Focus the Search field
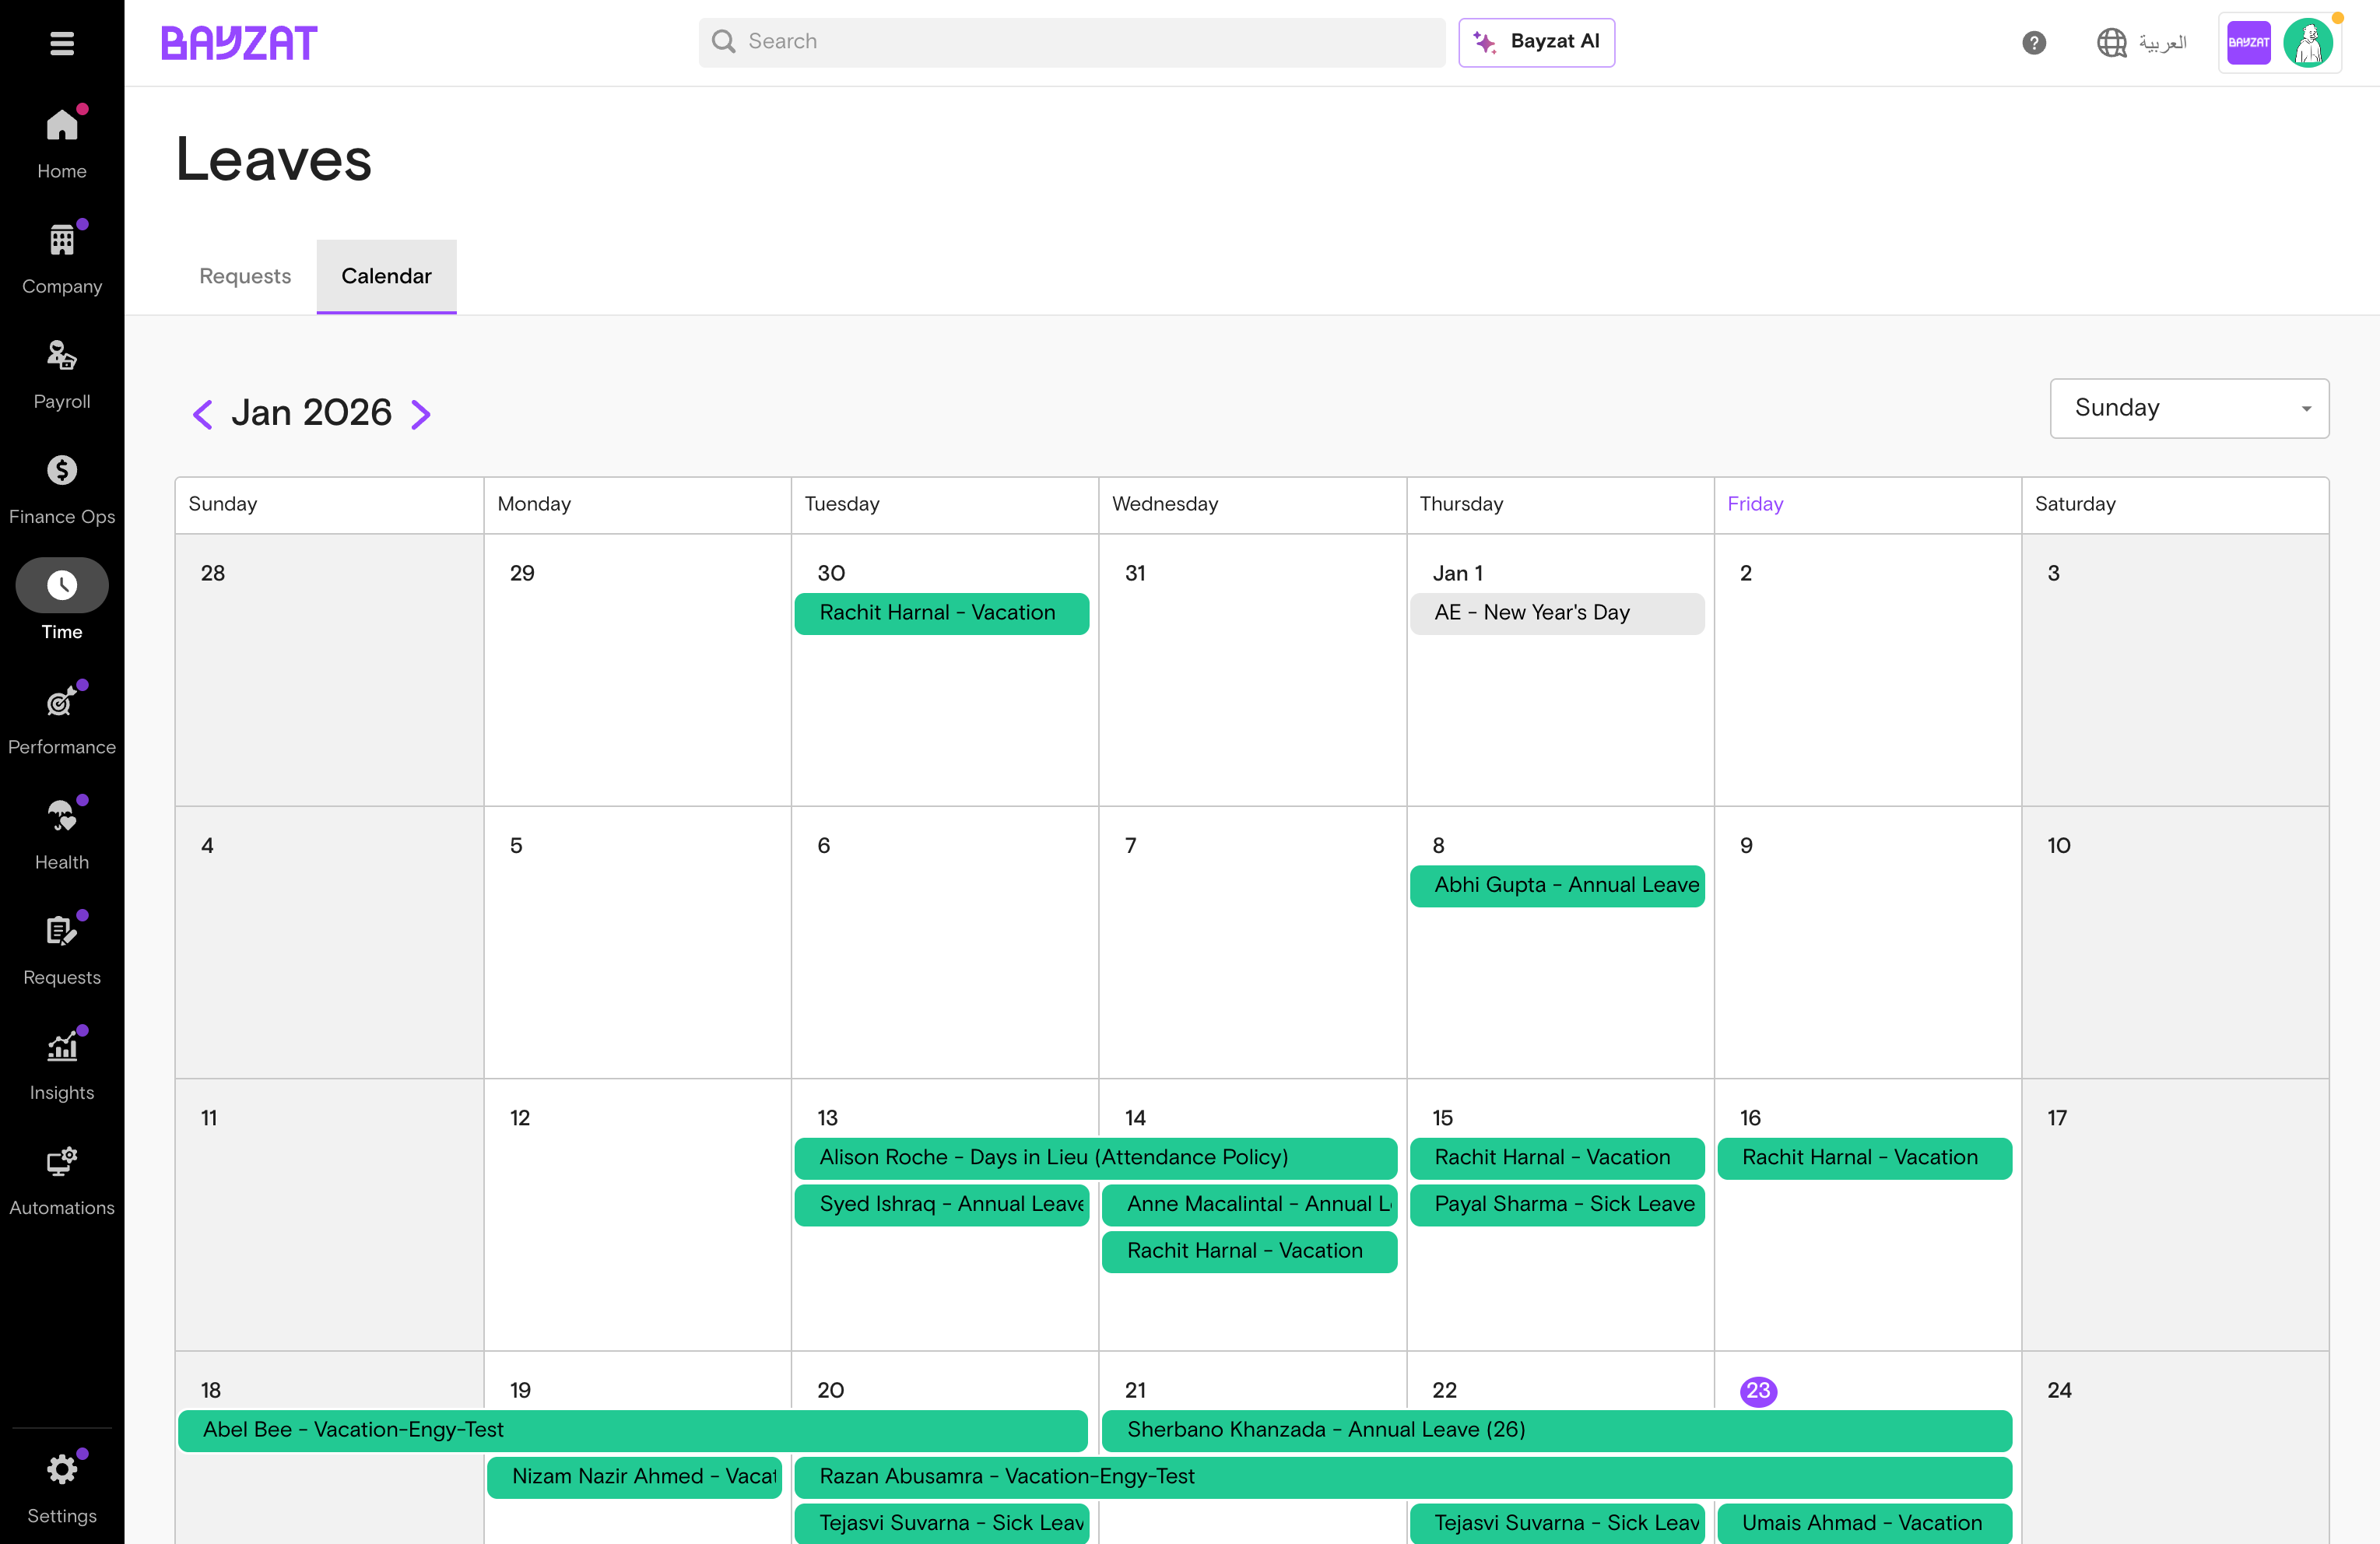The height and width of the screenshot is (1544, 2380). click(x=1072, y=42)
